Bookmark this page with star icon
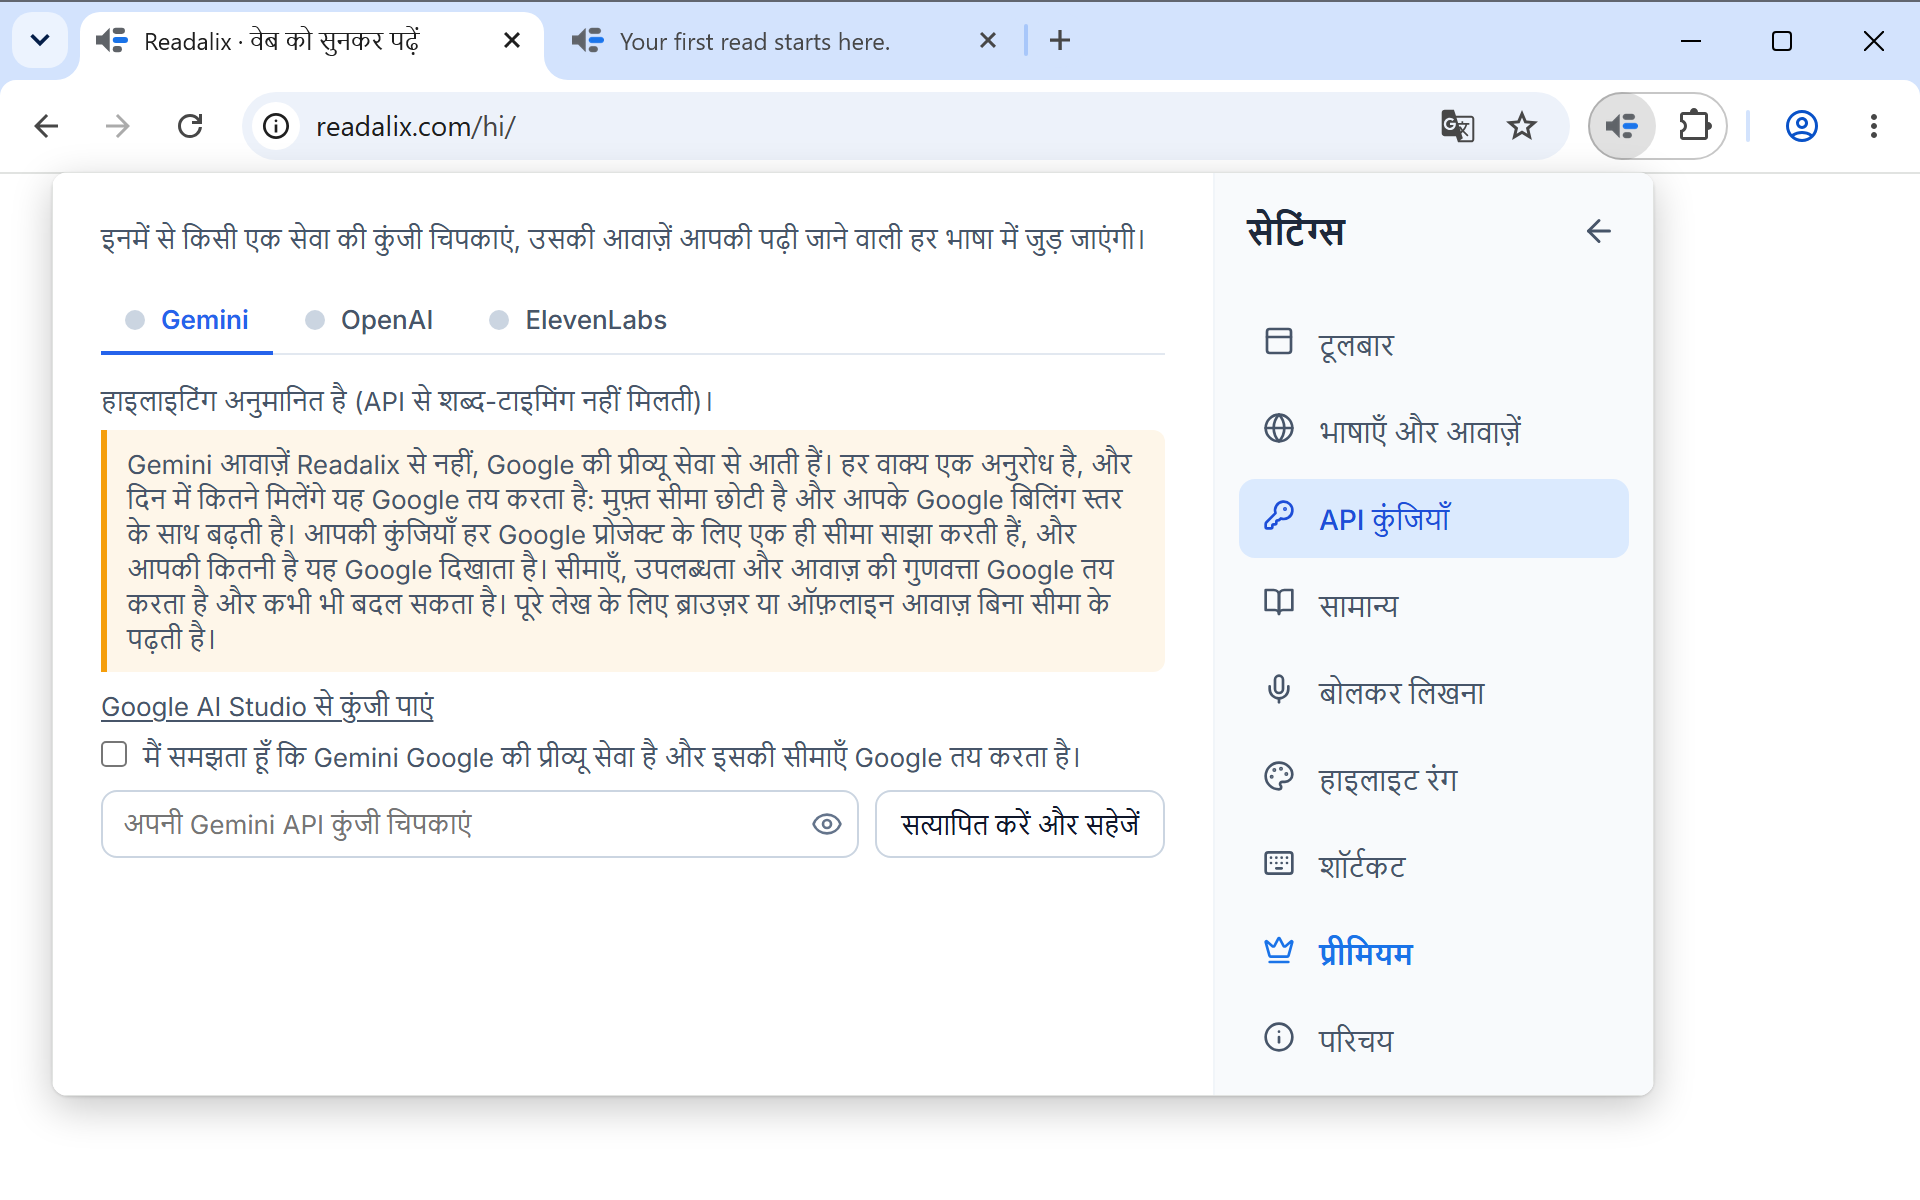Image resolution: width=1920 pixels, height=1200 pixels. click(1521, 126)
